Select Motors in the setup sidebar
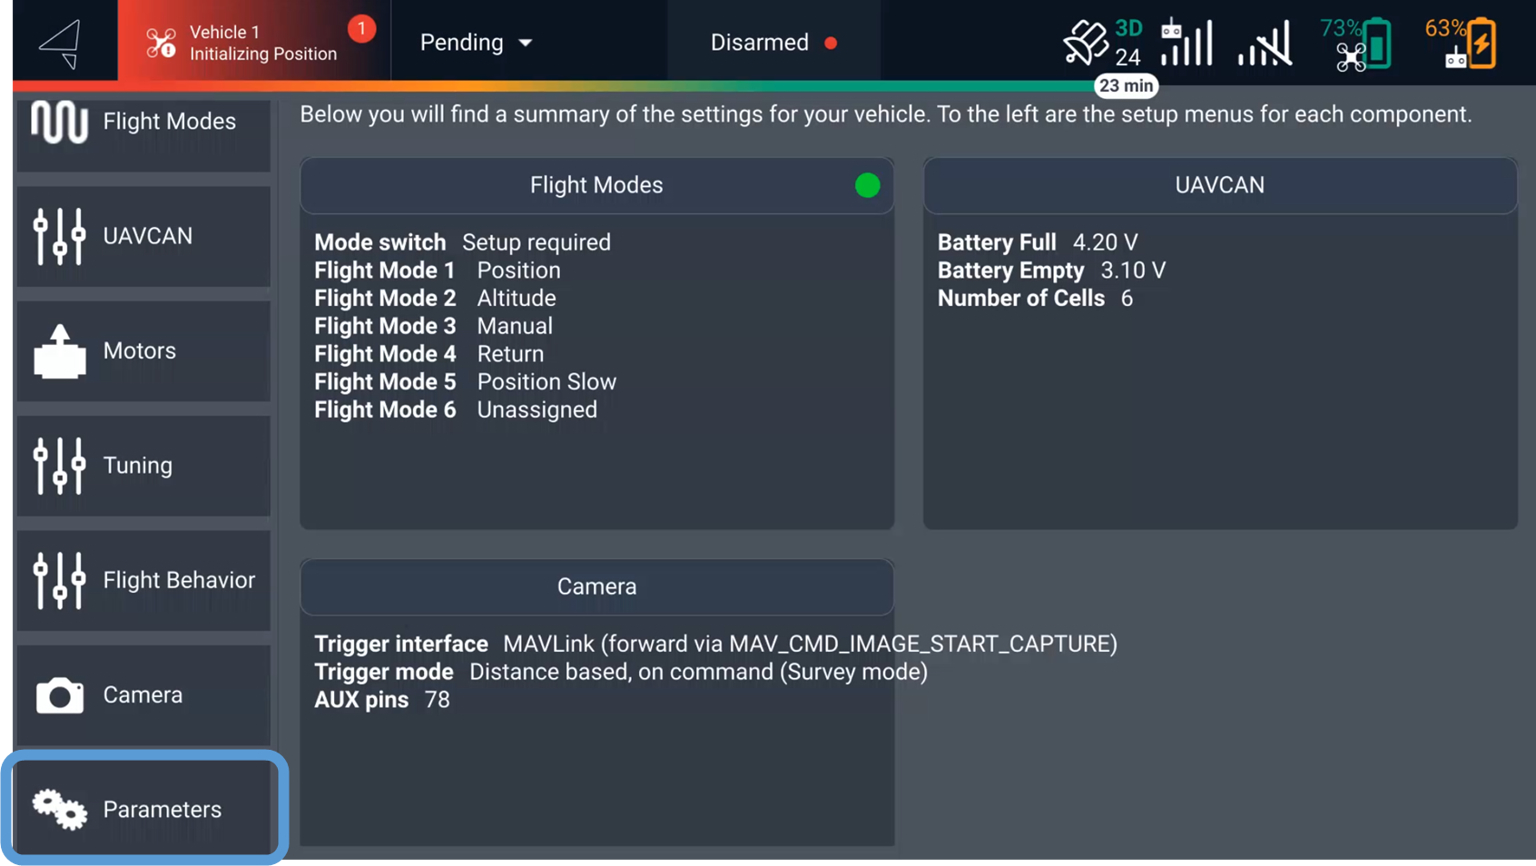 coord(143,351)
